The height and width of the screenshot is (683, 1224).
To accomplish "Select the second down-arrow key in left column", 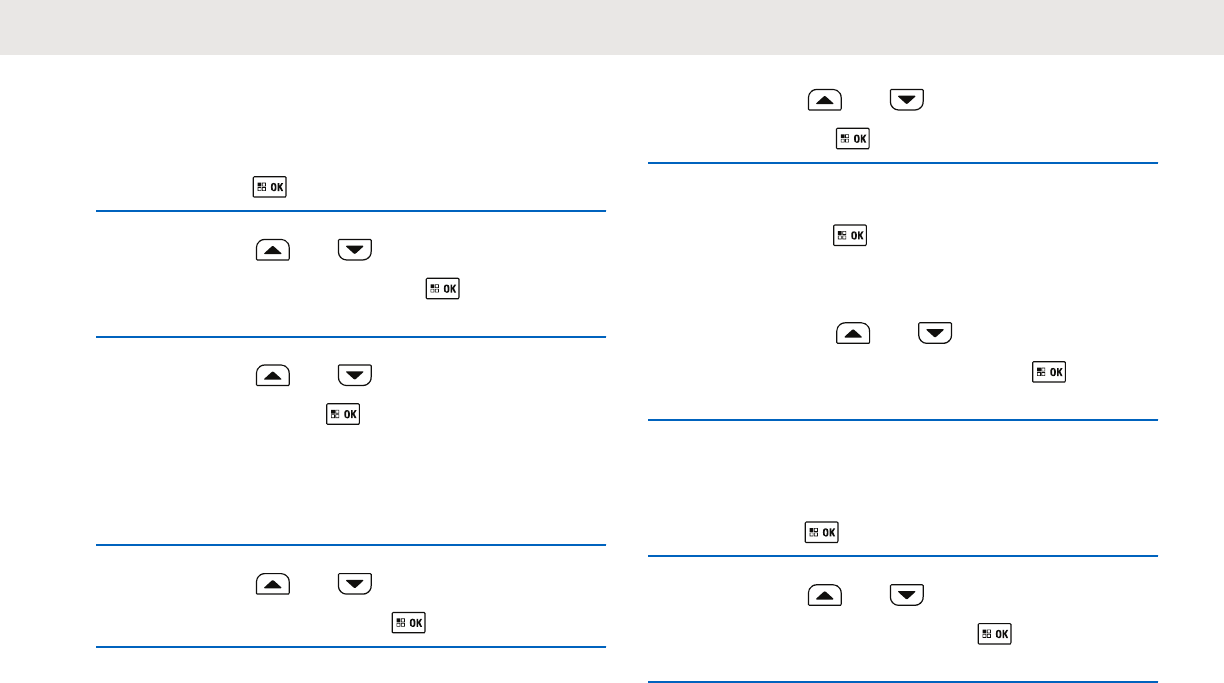I will 355,375.
